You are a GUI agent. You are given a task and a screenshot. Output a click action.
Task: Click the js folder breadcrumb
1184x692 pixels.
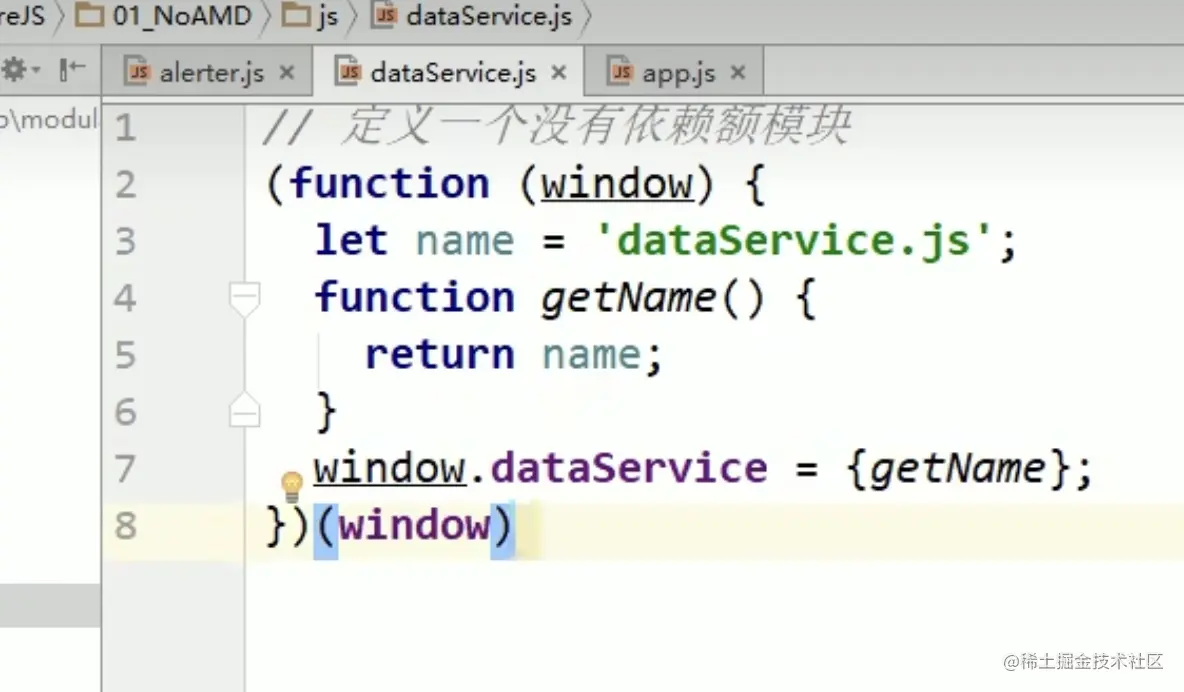(310, 16)
